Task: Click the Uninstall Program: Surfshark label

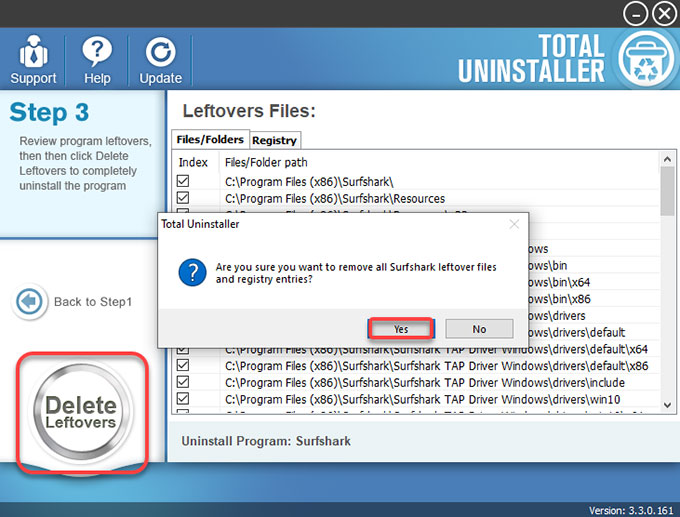Action: tap(266, 441)
